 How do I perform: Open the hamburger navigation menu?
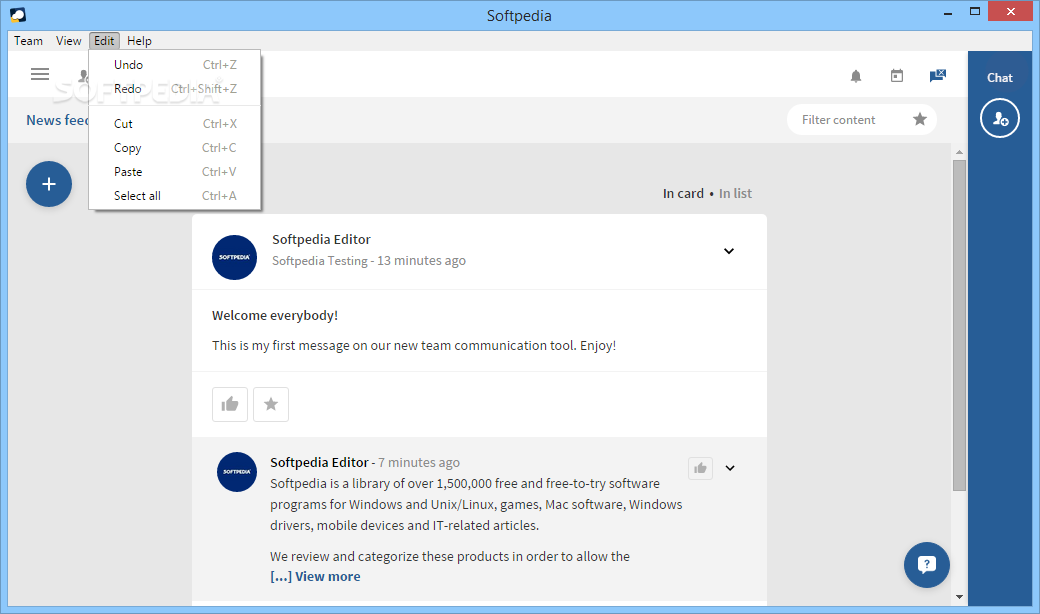(x=40, y=74)
